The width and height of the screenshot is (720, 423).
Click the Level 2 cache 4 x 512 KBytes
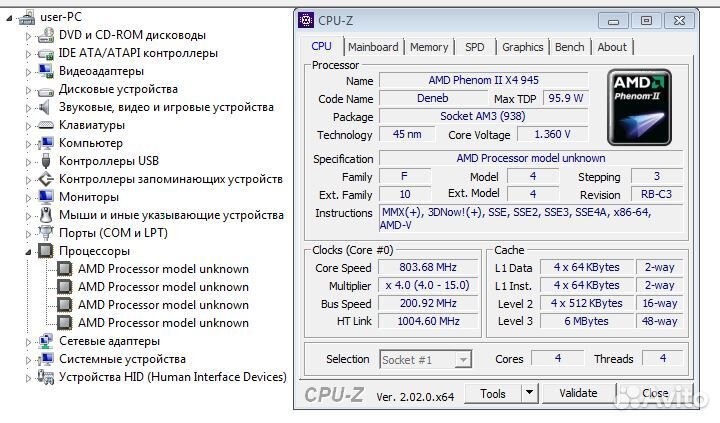coord(586,304)
